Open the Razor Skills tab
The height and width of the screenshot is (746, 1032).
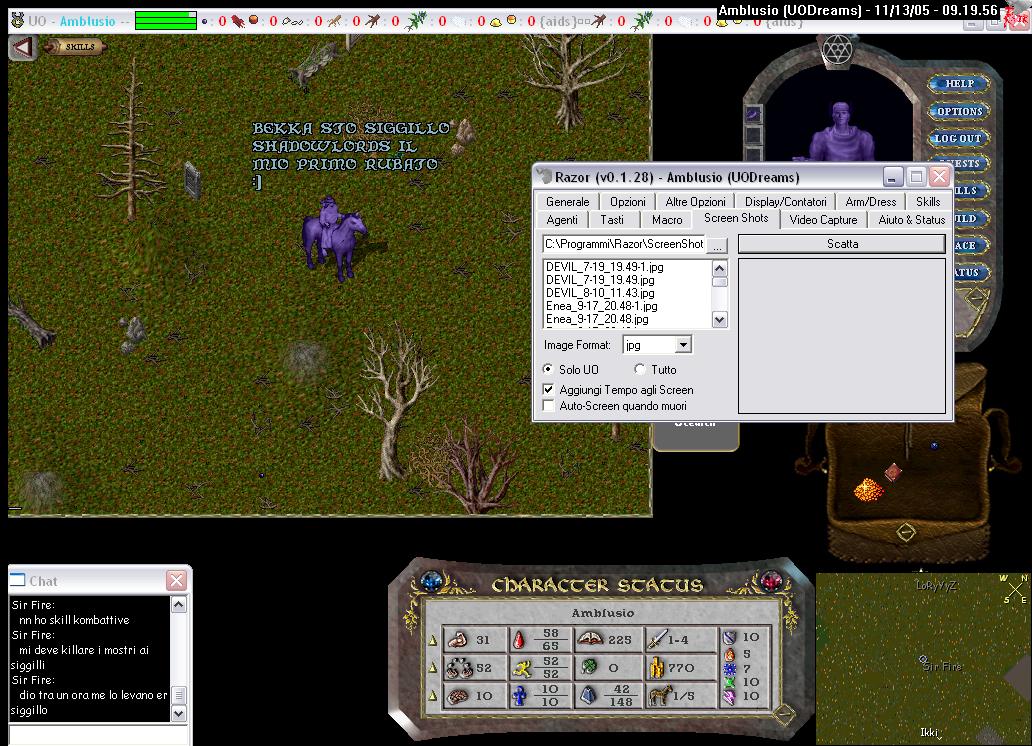pyautogui.click(x=928, y=201)
